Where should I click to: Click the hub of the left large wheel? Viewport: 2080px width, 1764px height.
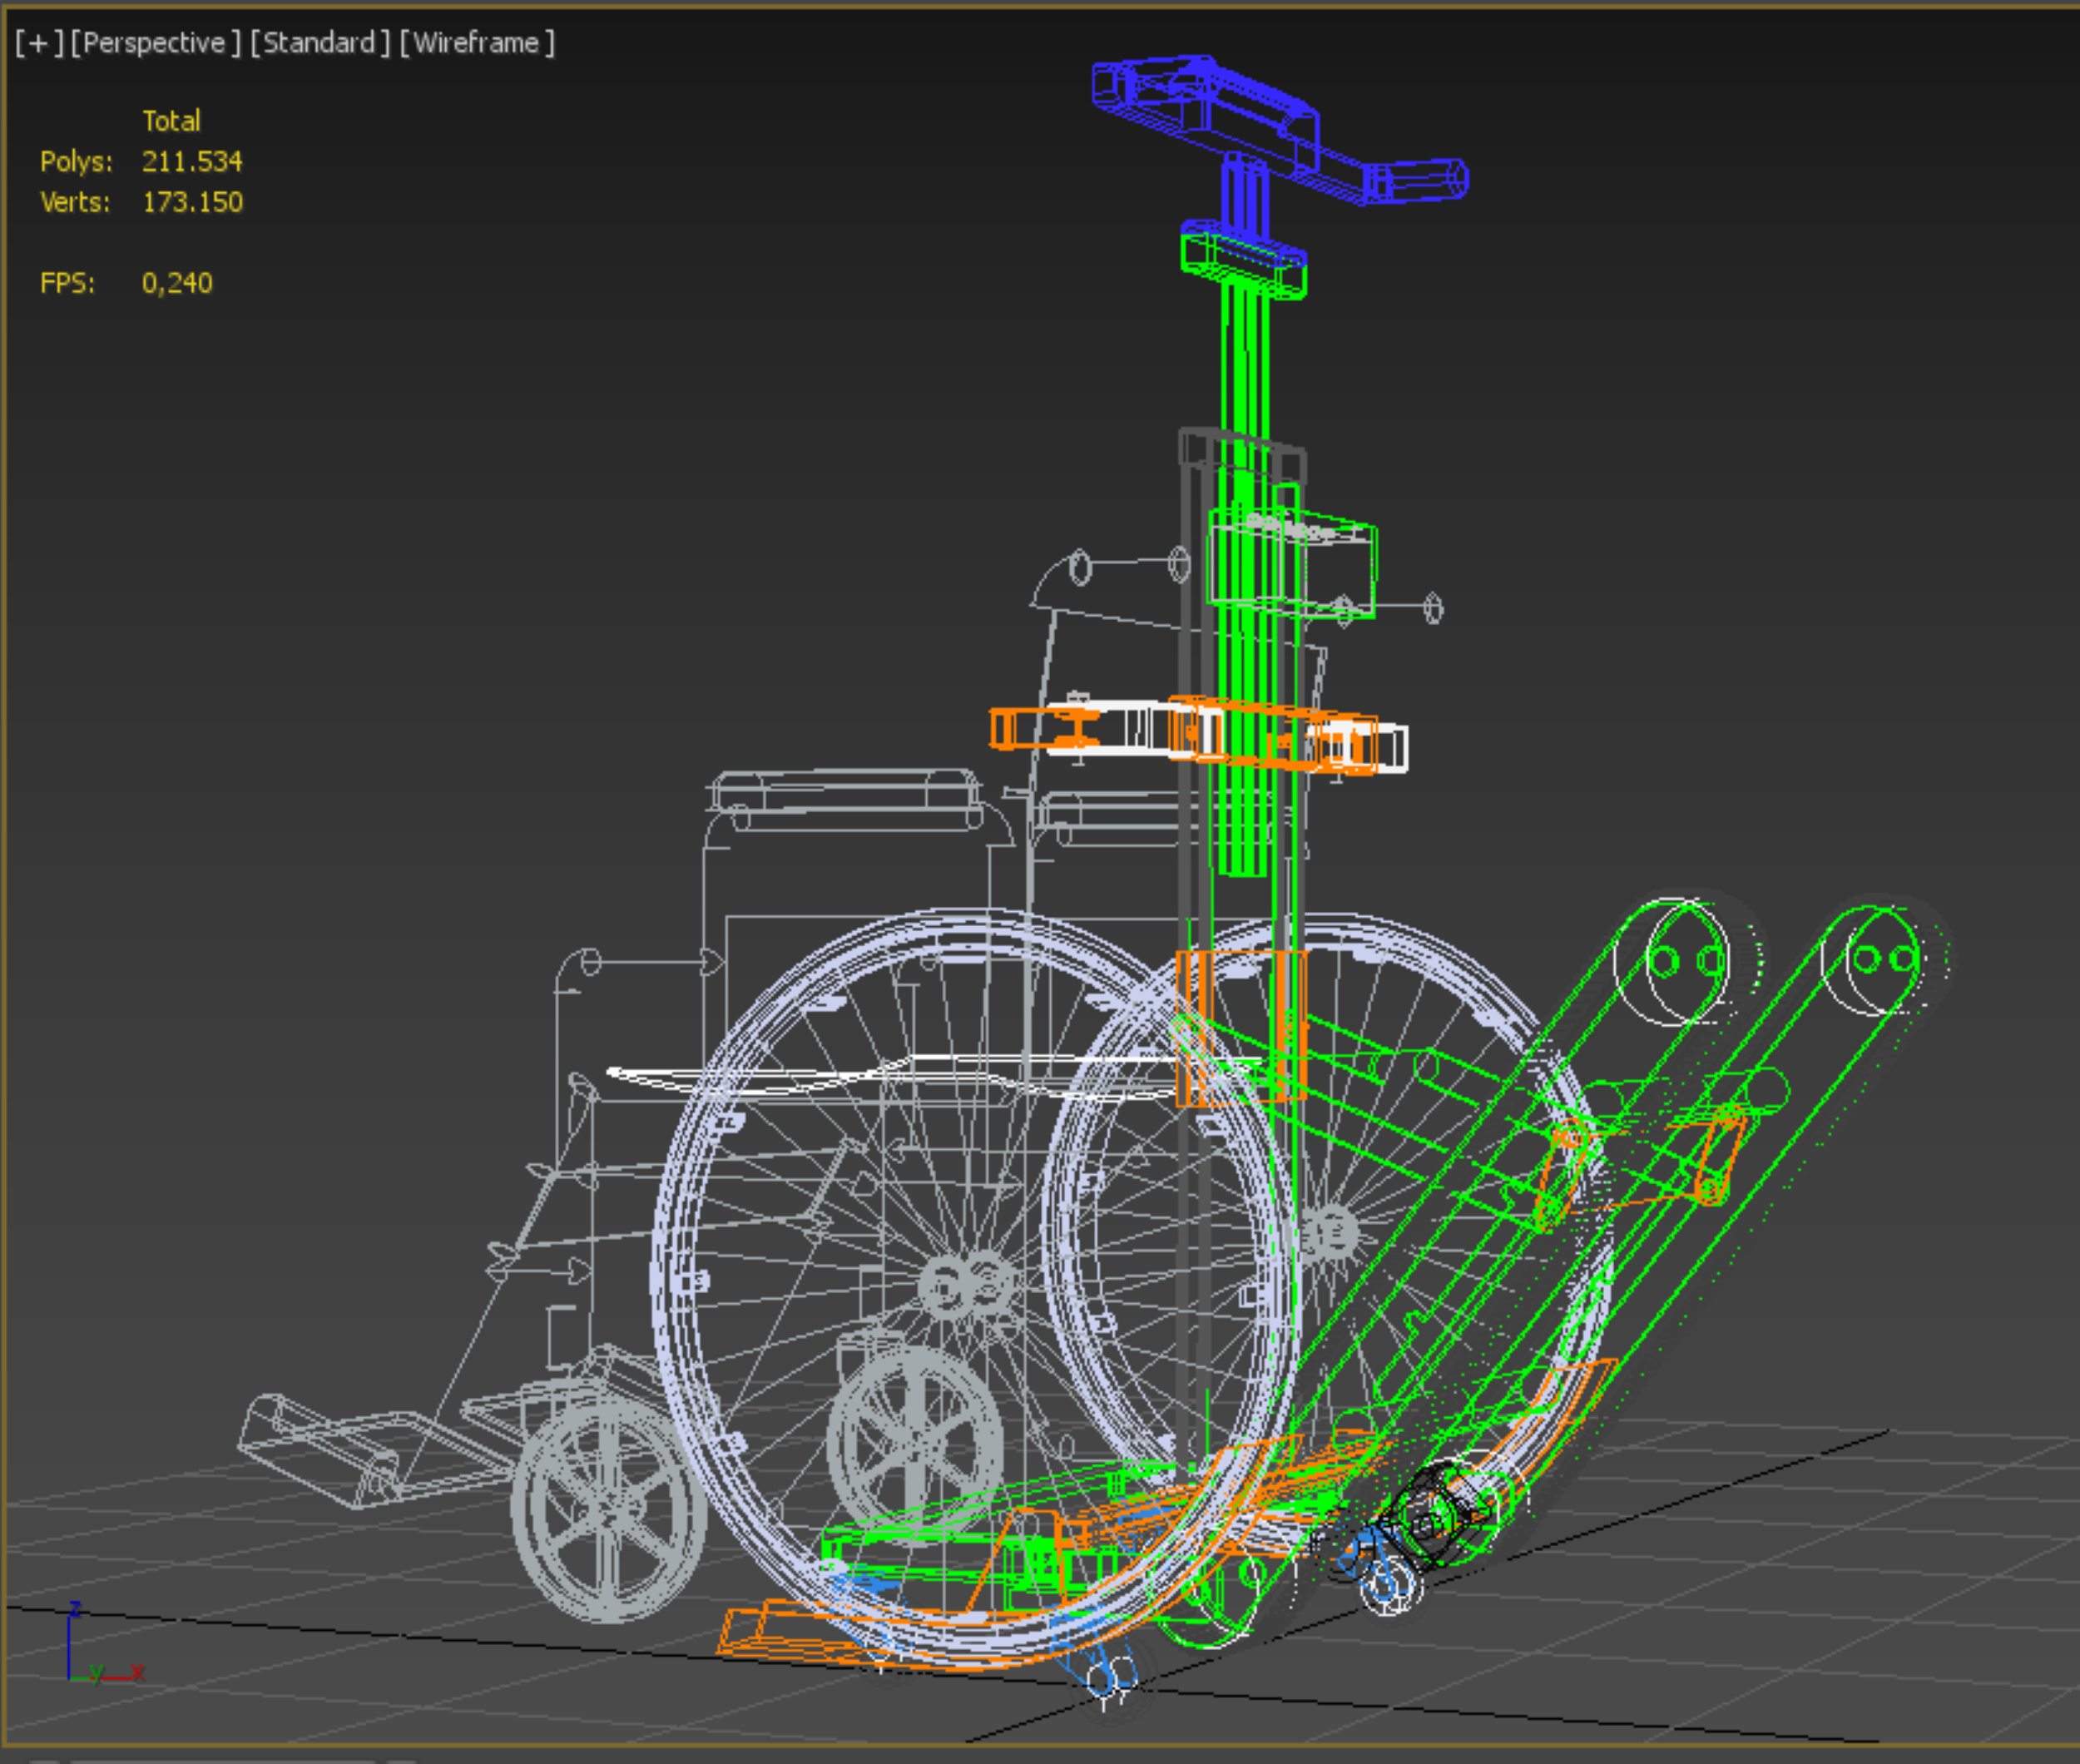967,1283
